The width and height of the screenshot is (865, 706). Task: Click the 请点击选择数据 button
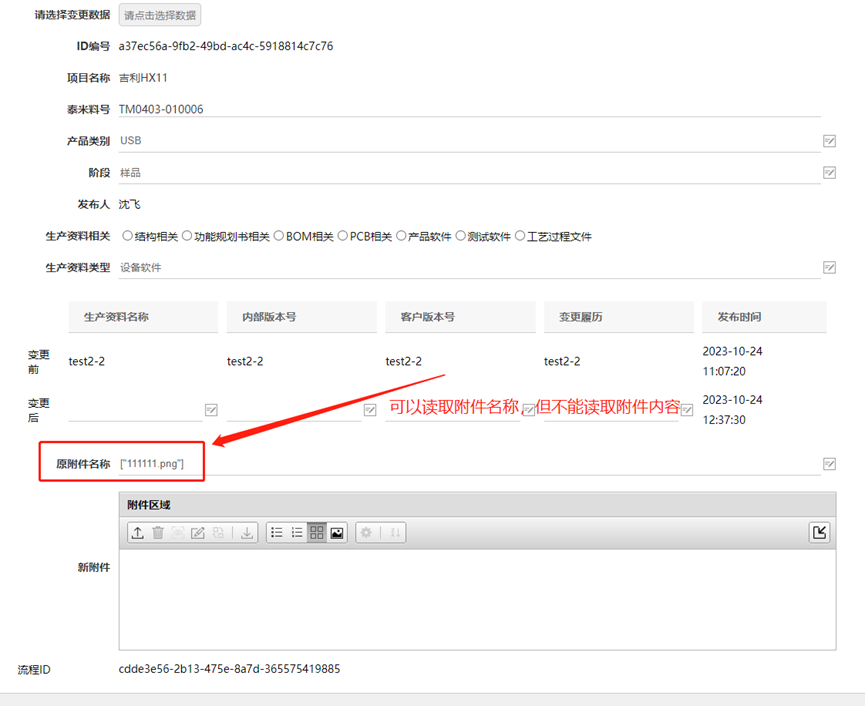[160, 15]
